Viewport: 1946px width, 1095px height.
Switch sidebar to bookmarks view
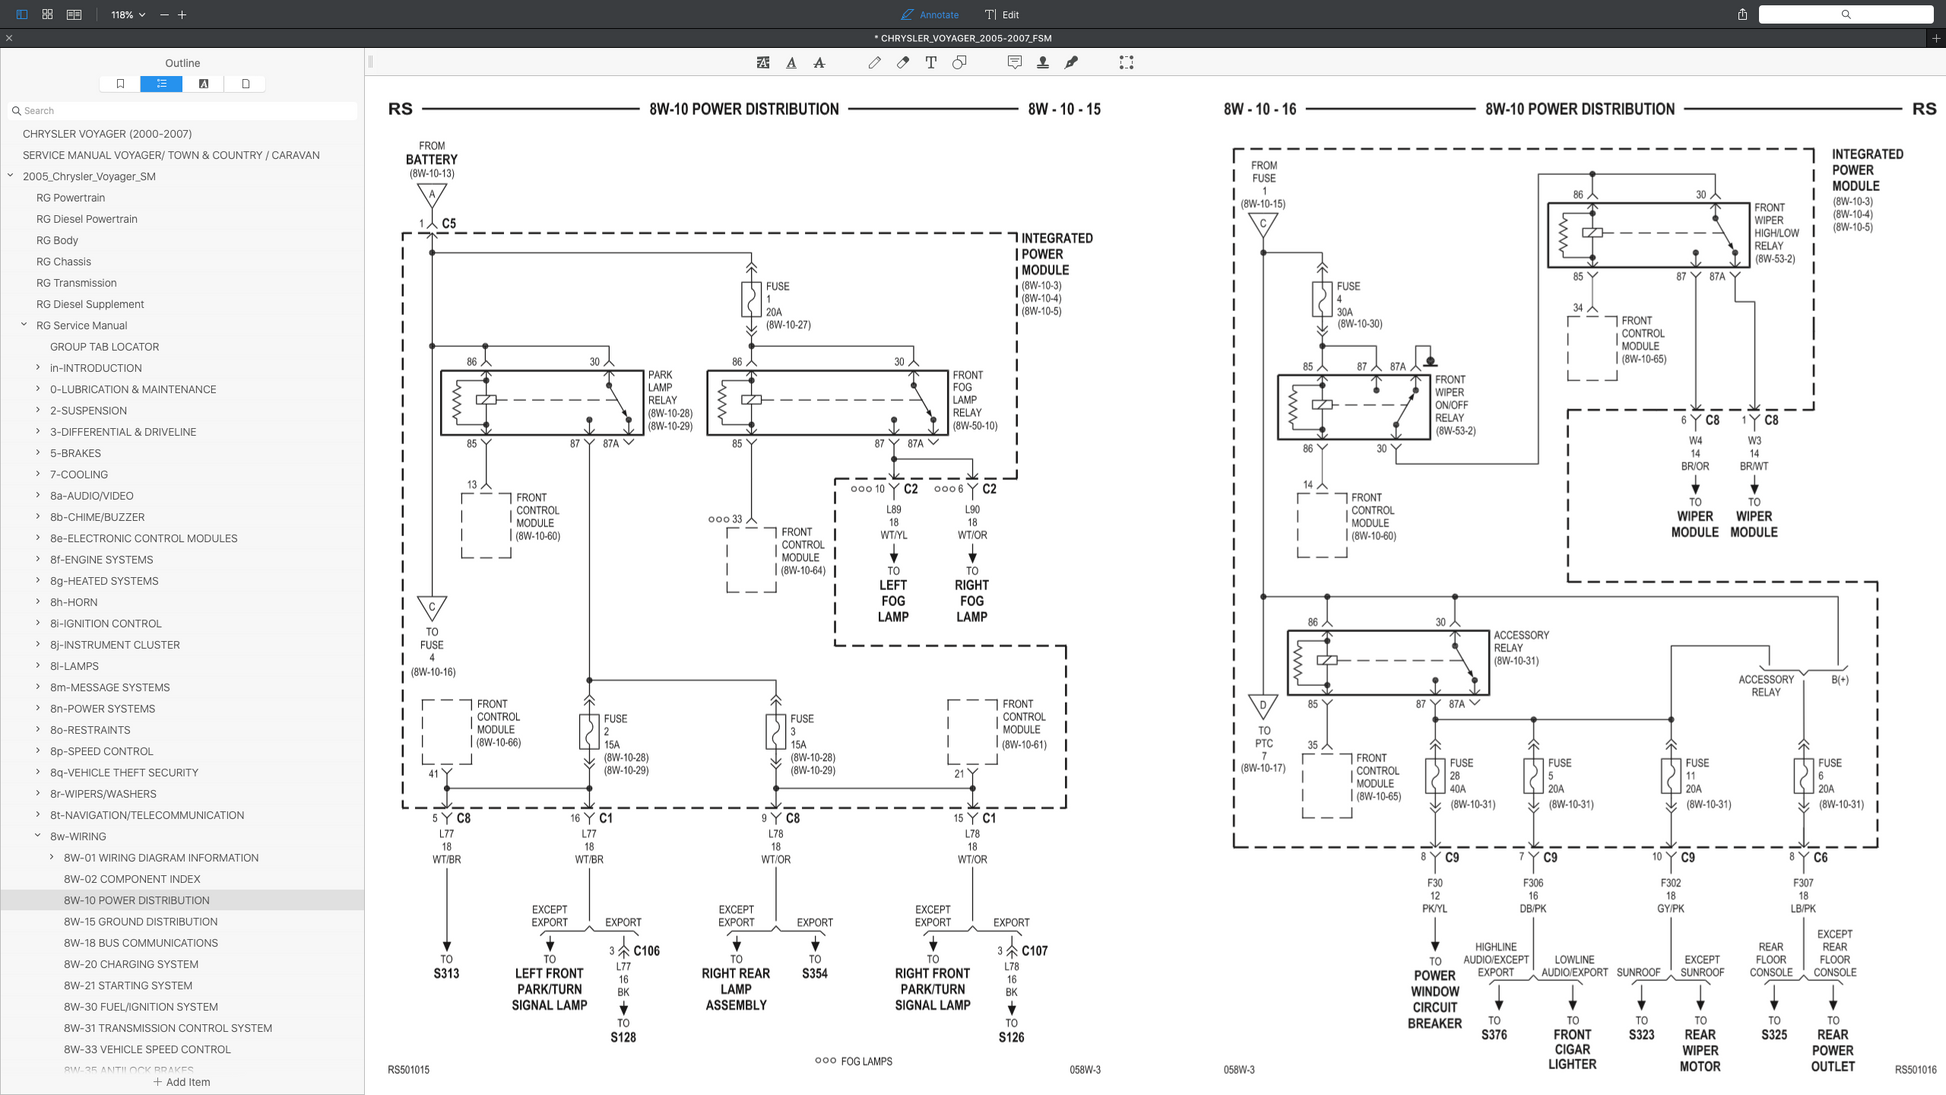click(x=120, y=84)
